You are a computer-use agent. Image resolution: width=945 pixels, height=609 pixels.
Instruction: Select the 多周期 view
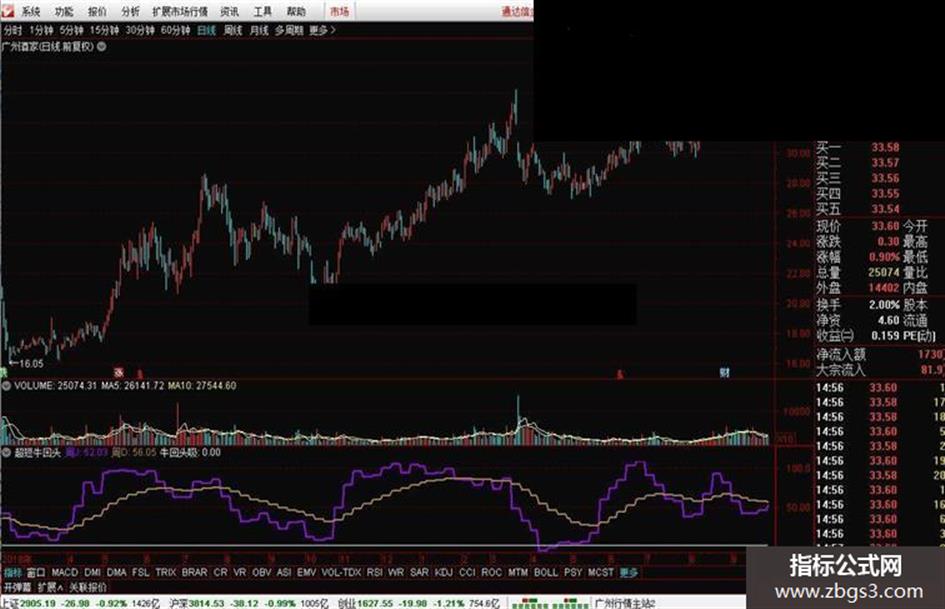[x=289, y=30]
